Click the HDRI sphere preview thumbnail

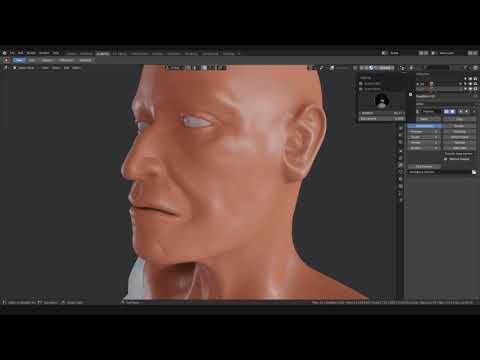click(382, 101)
